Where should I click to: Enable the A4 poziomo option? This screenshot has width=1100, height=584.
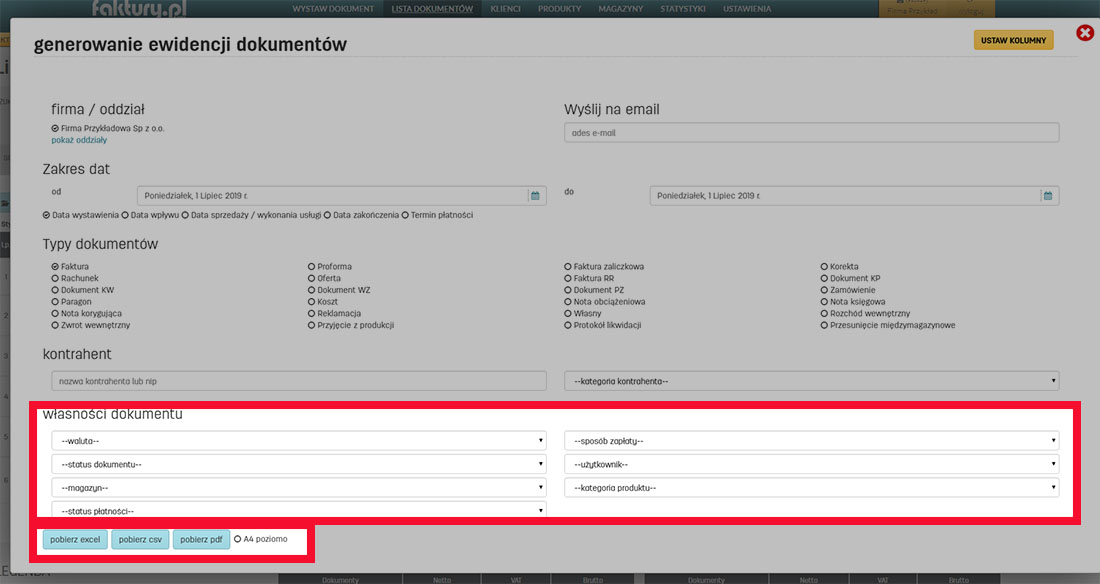coord(238,539)
